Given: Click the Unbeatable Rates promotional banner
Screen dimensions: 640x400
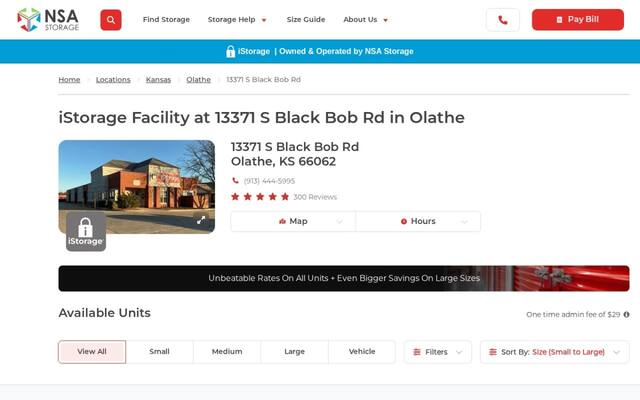Looking at the screenshot, I should coord(344,278).
